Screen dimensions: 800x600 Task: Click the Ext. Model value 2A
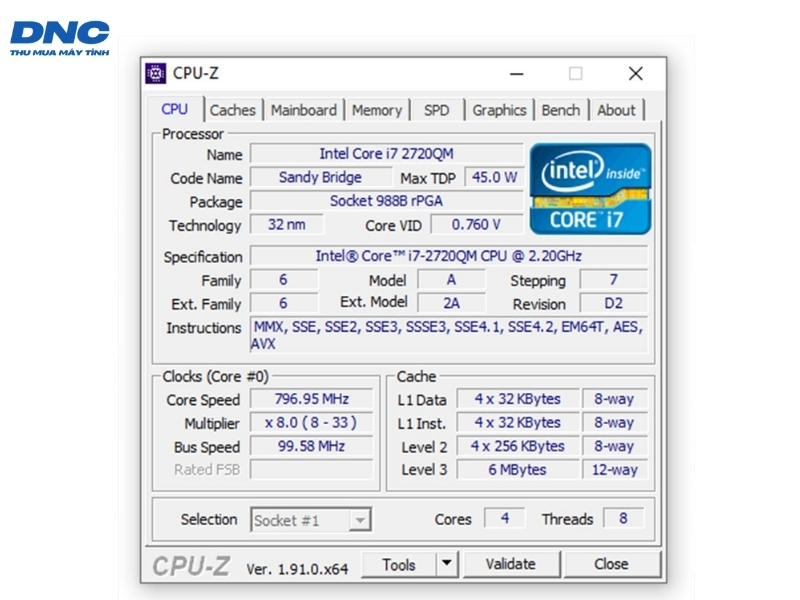point(452,303)
